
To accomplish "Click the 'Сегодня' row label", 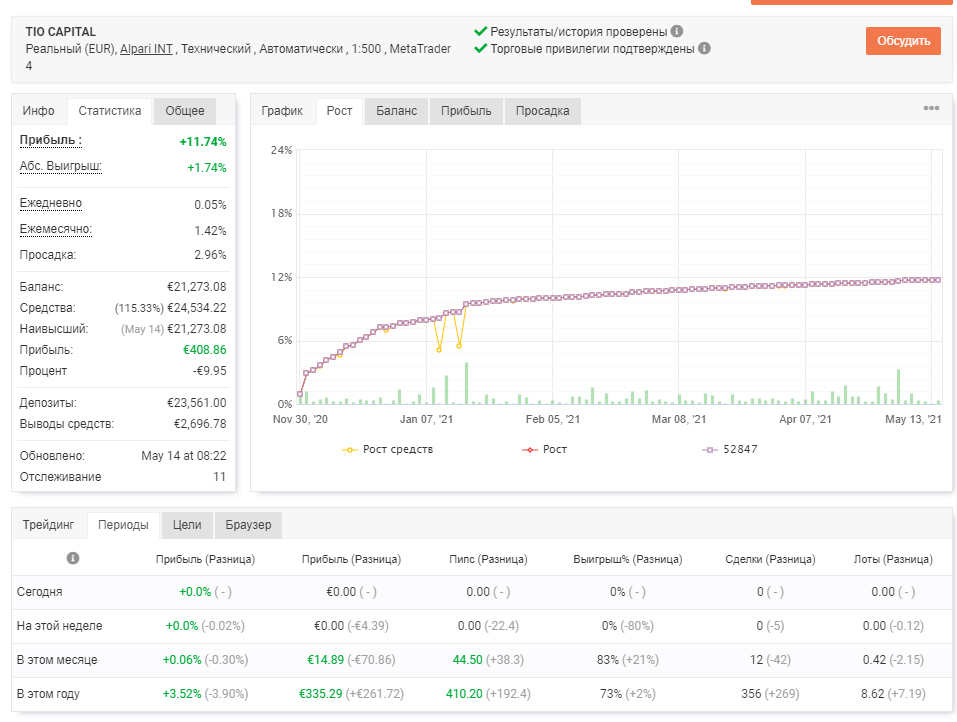I will (40, 592).
